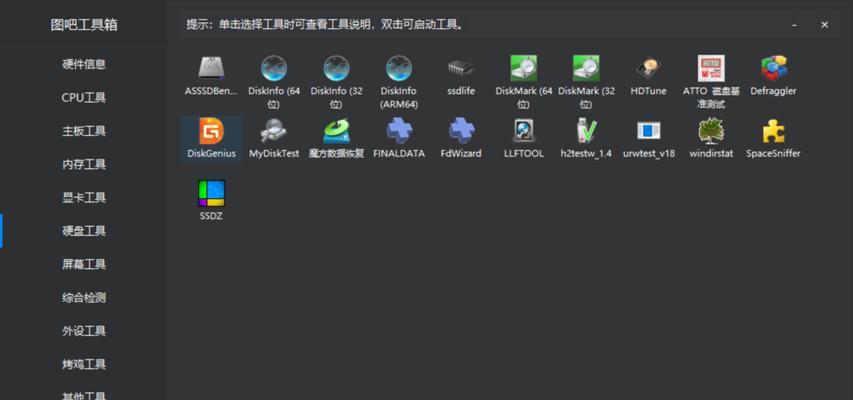Select the windirstat tree icon
Image resolution: width=853 pixels, height=400 pixels.
pos(711,131)
